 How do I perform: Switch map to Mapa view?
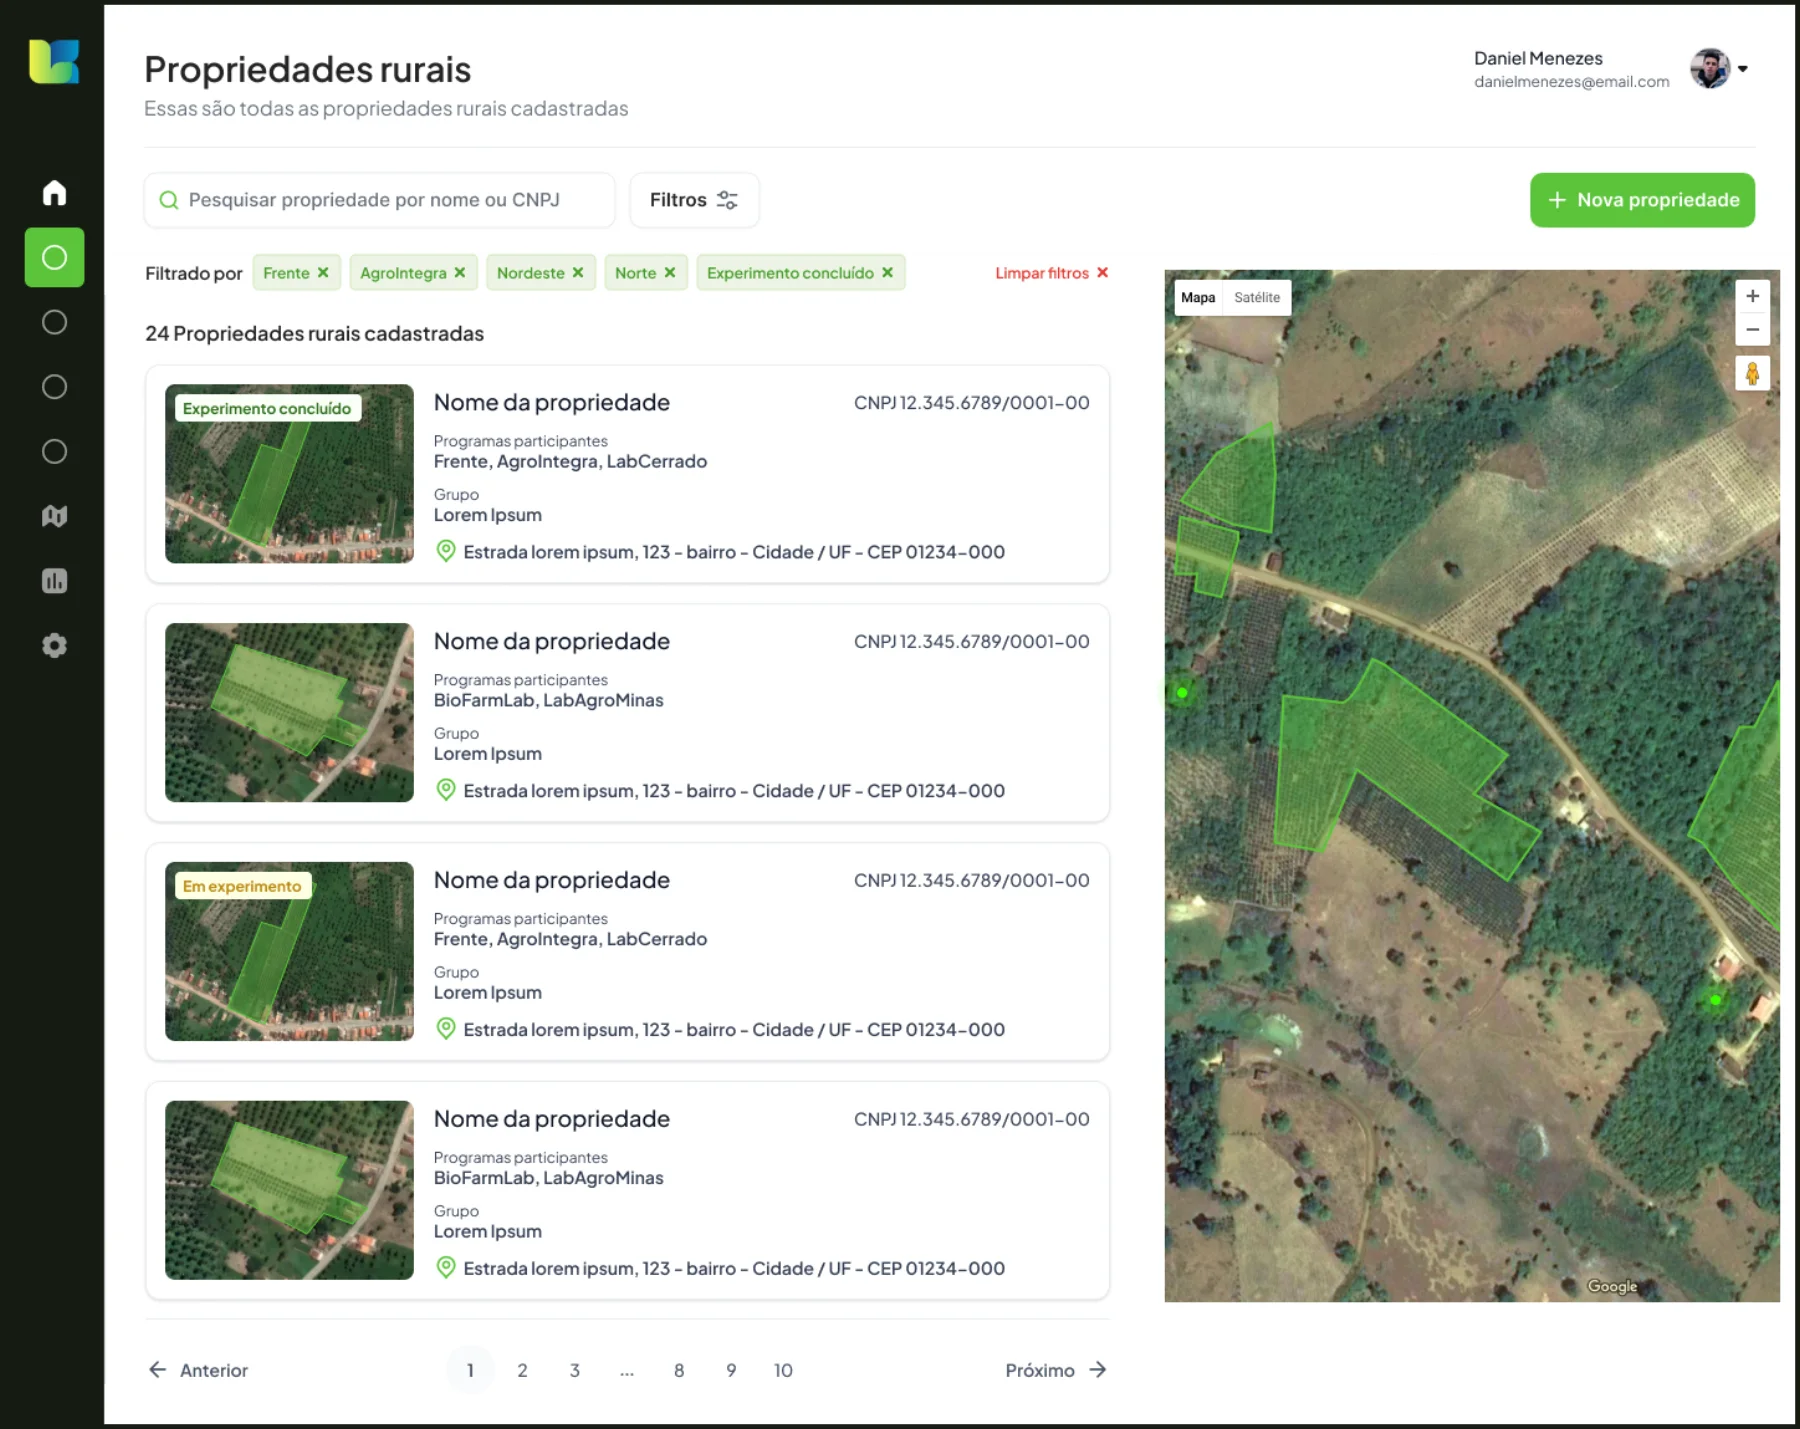(1198, 297)
